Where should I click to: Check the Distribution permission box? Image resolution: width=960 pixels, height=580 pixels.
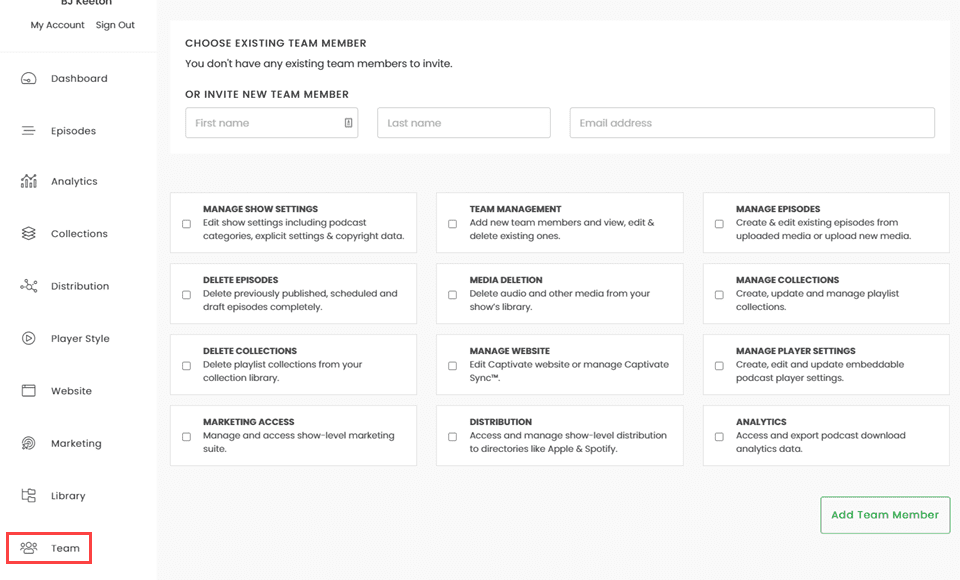(x=452, y=435)
